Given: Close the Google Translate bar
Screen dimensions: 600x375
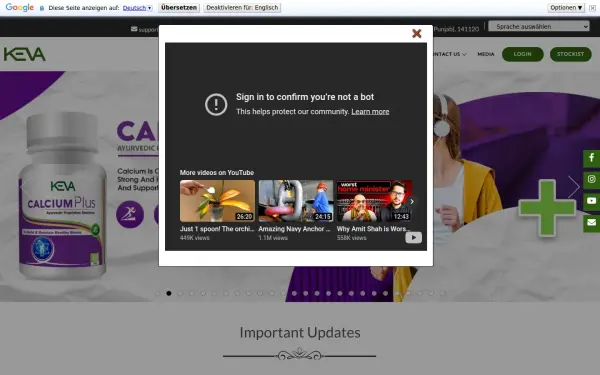Looking at the screenshot, I should [x=592, y=8].
